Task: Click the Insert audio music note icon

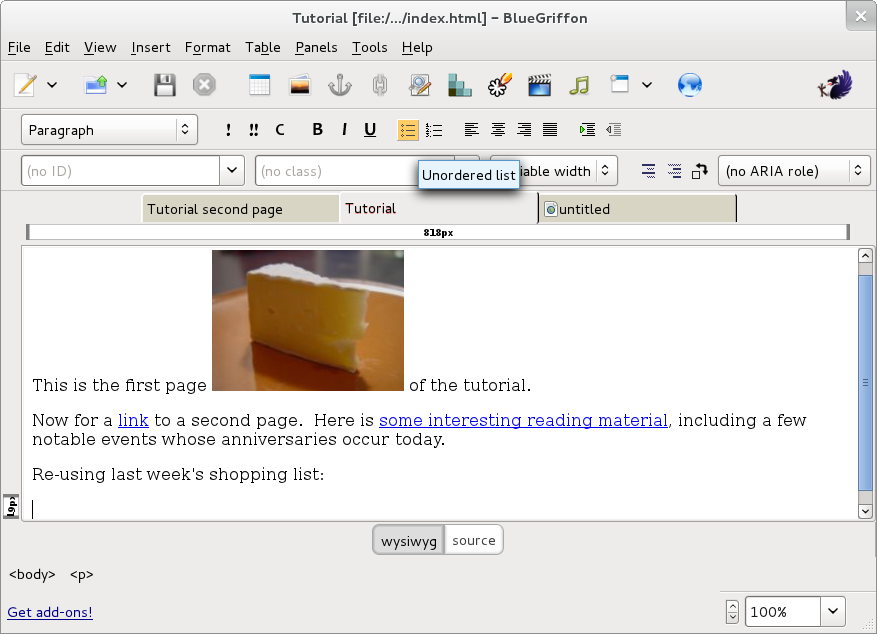Action: tap(579, 85)
